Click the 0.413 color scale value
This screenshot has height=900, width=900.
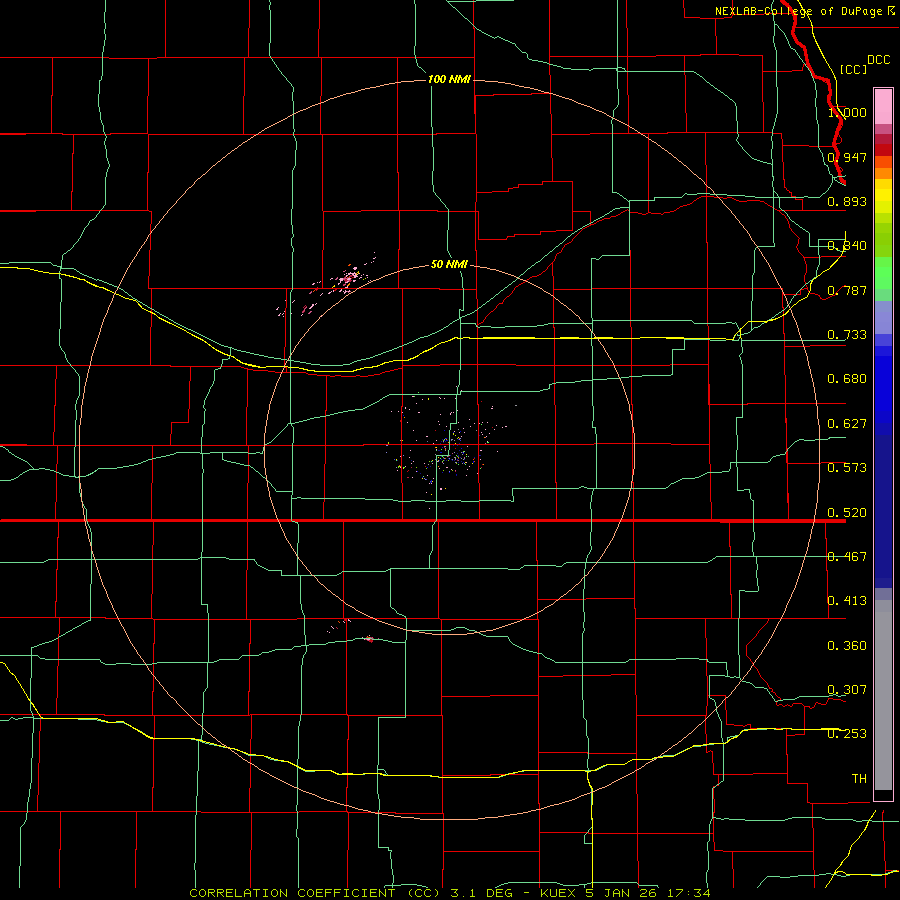[847, 601]
